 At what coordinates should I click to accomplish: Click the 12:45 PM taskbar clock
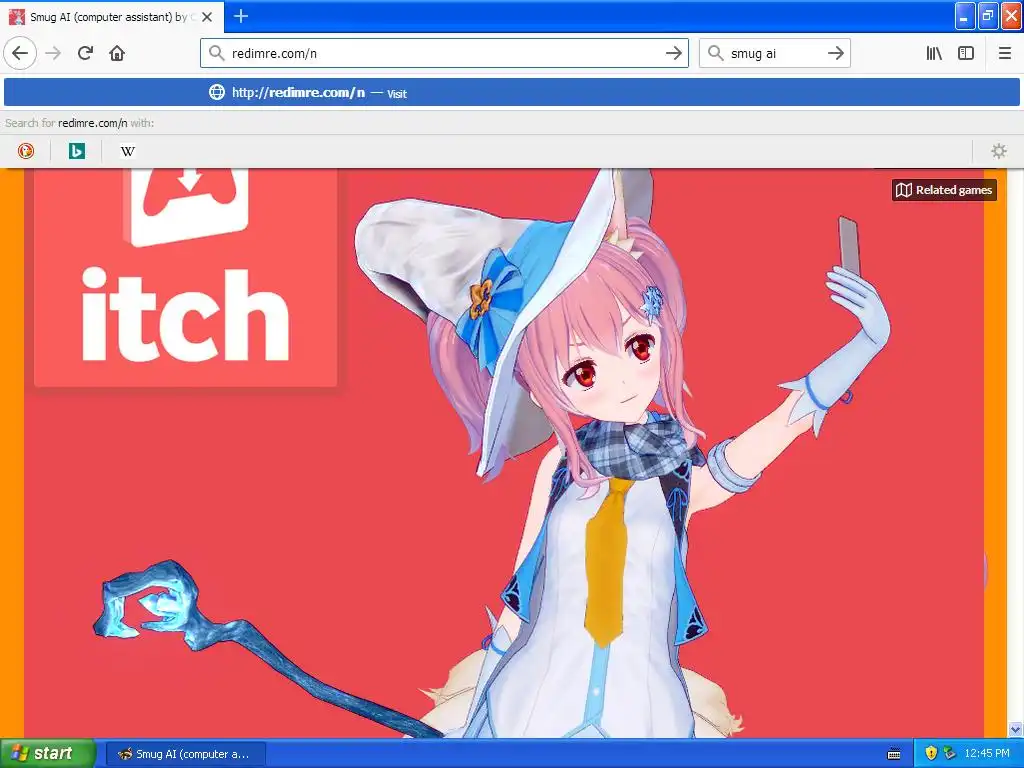coord(987,753)
